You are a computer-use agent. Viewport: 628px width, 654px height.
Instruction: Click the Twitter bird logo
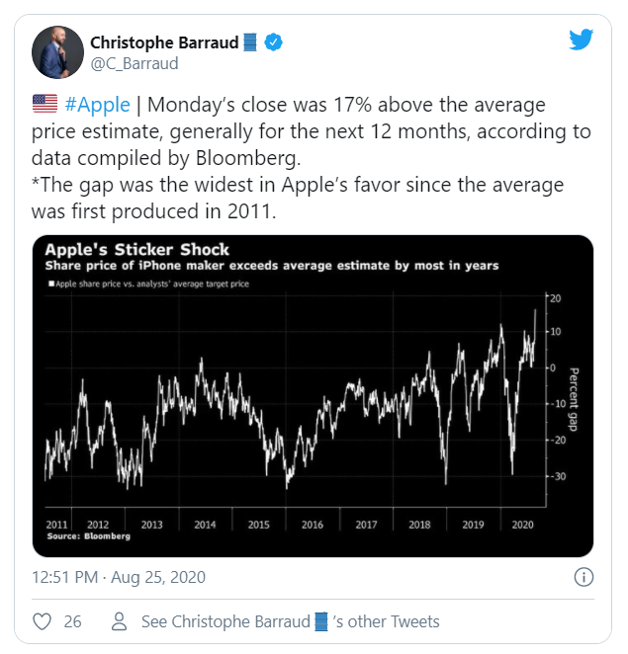[x=581, y=40]
